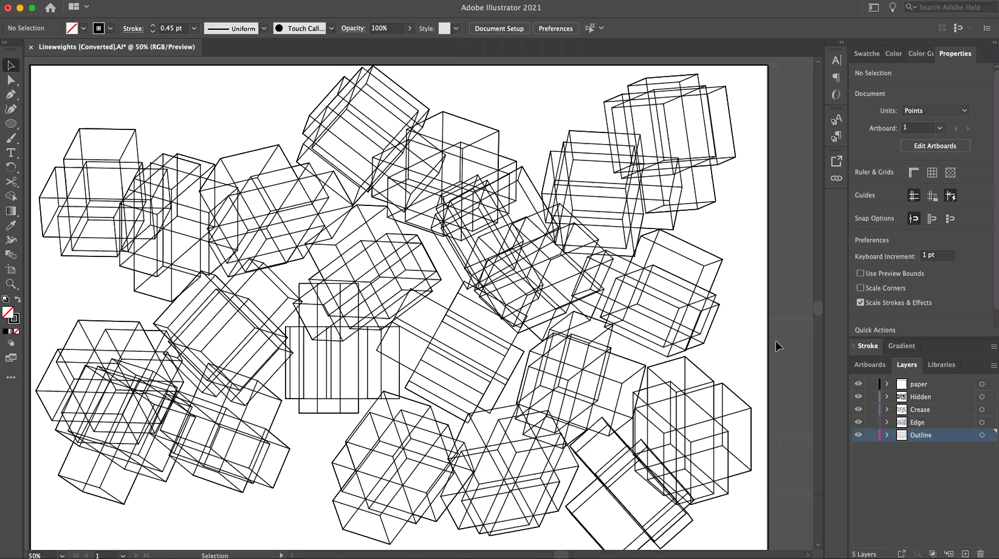Image resolution: width=999 pixels, height=559 pixels.
Task: Click the Keyboard Increment input field
Action: point(937,255)
